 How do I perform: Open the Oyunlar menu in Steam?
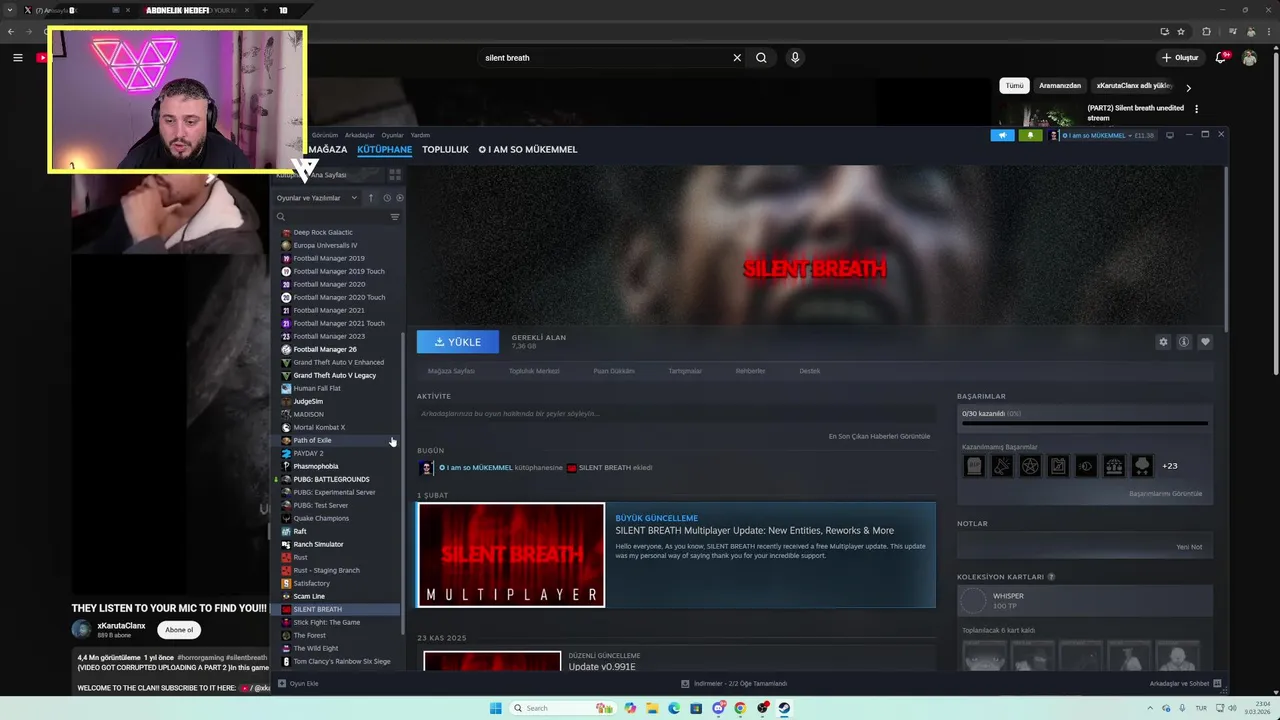tap(392, 135)
